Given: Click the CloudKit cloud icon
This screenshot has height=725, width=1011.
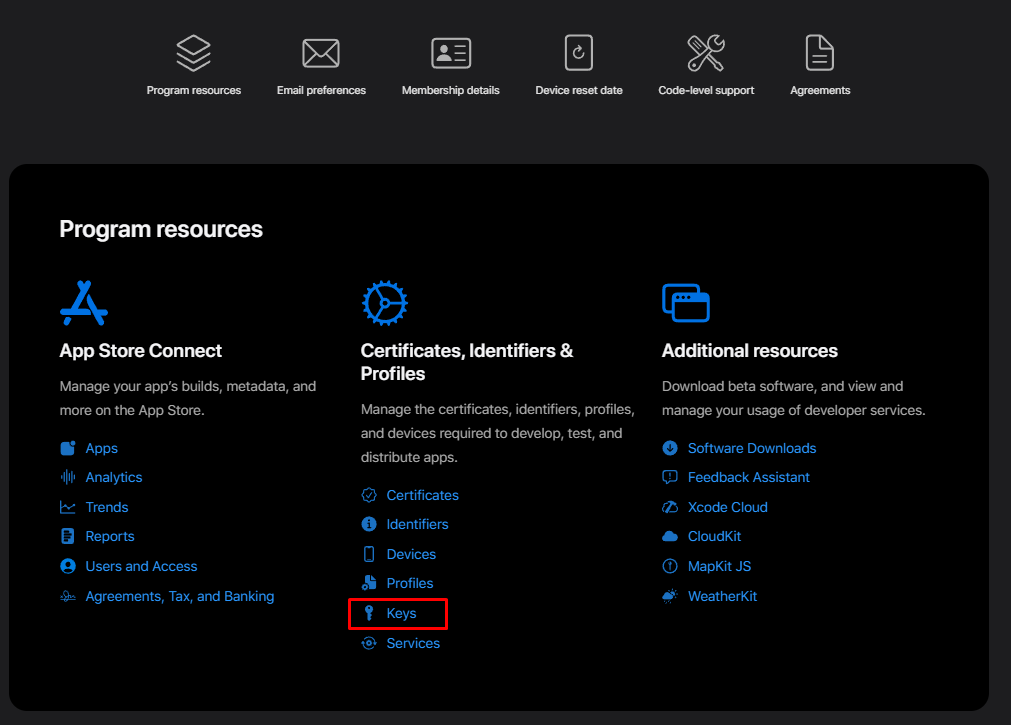Looking at the screenshot, I should (x=670, y=536).
